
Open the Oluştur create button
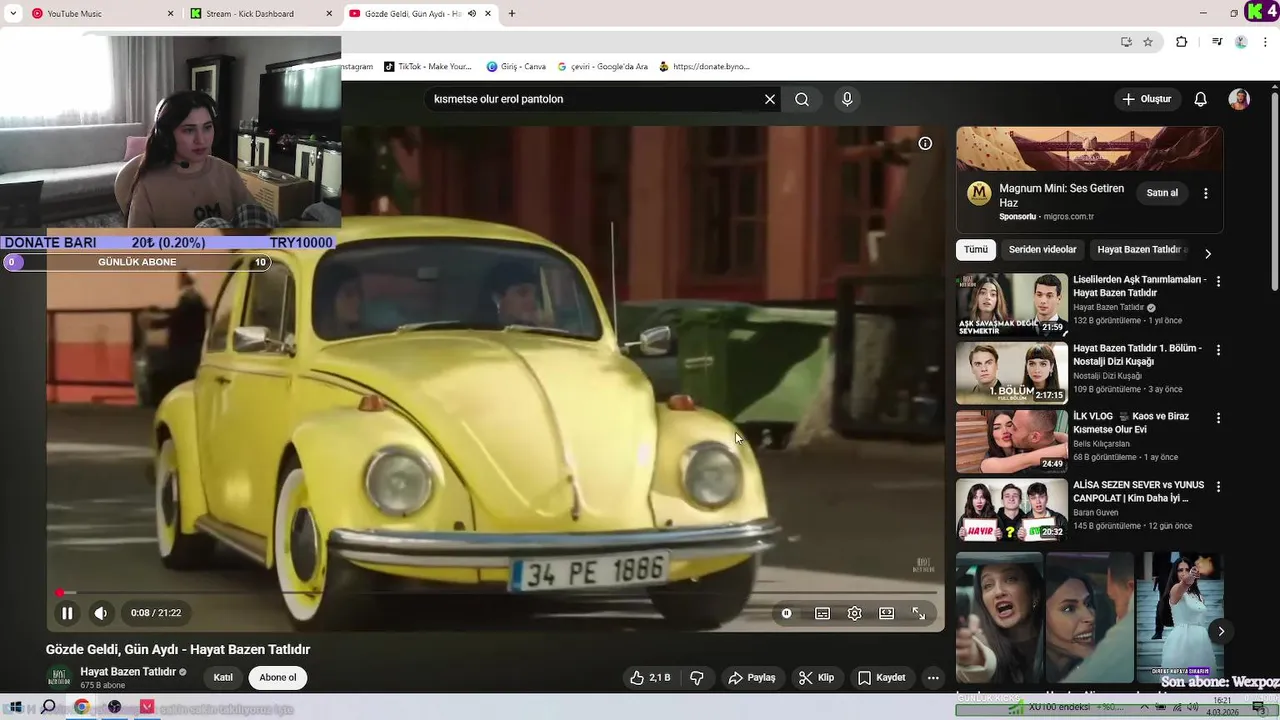[1146, 99]
